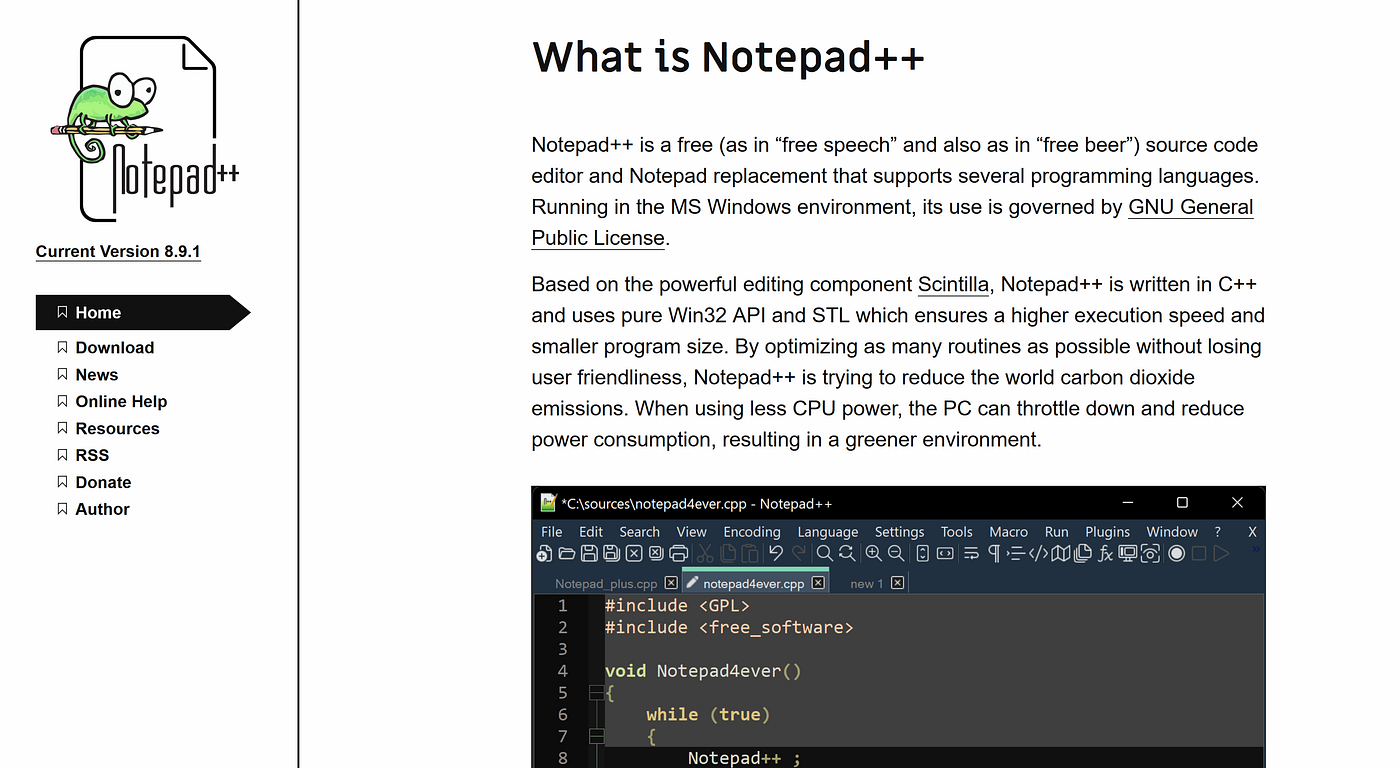Open the File menu in Notepad++
Viewport: 1400px width, 768px height.
pos(552,532)
